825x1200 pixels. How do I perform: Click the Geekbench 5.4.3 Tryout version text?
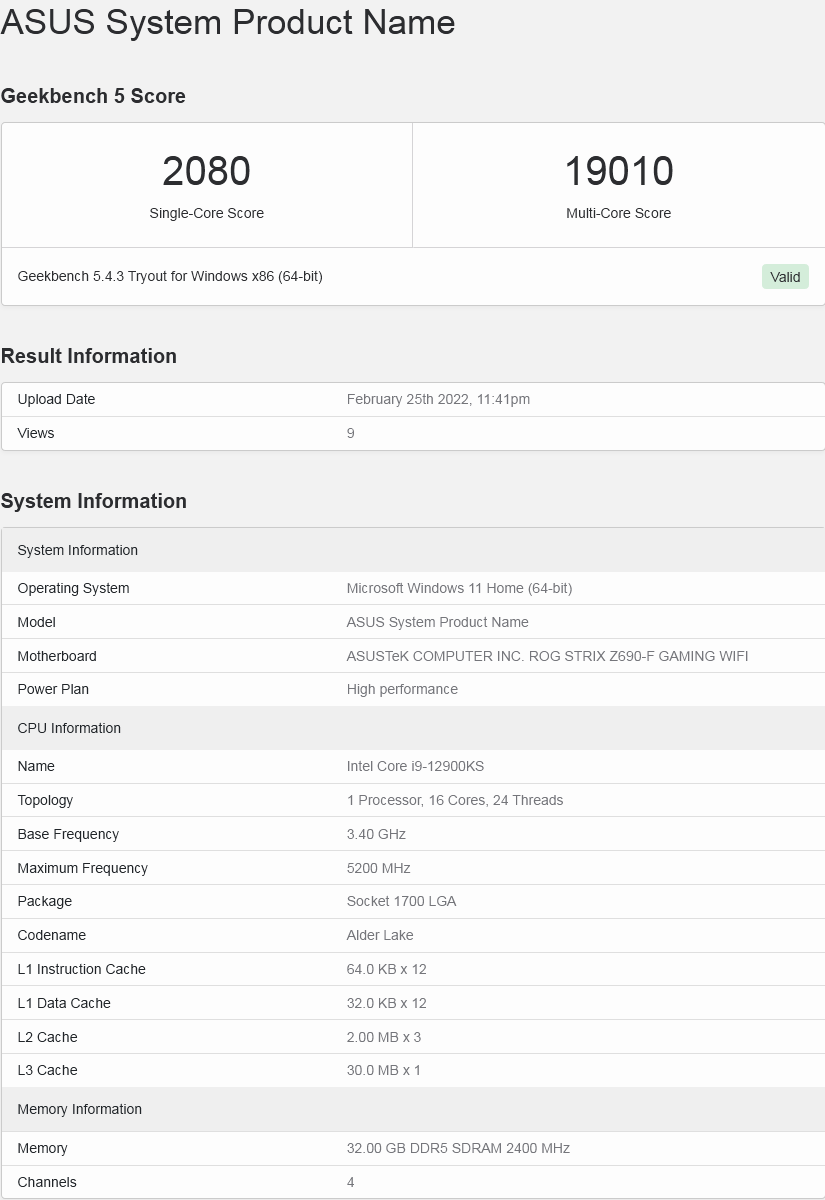click(x=170, y=276)
